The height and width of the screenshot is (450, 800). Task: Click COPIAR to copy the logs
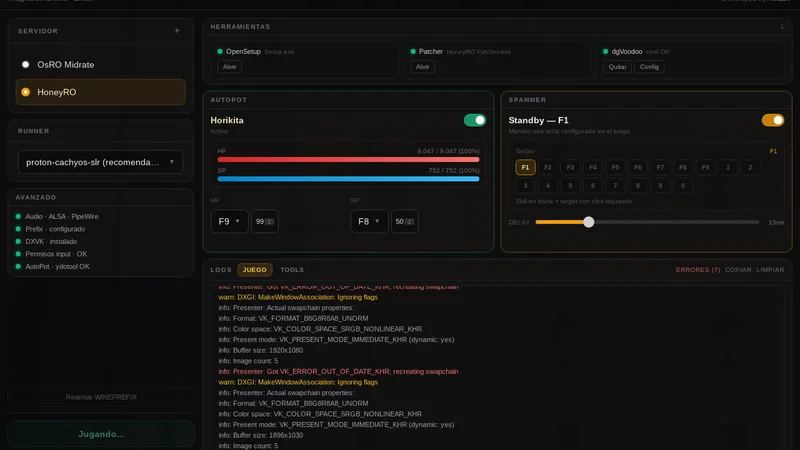point(738,269)
